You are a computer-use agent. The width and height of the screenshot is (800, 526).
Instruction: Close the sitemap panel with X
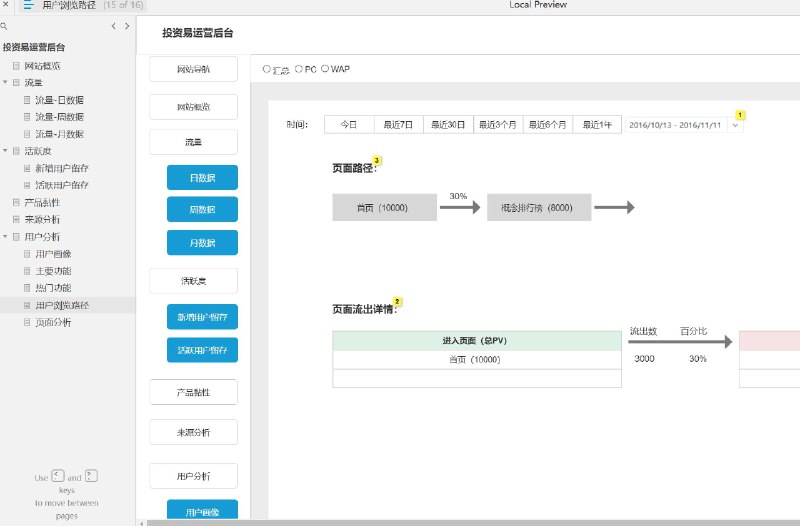coord(6,5)
